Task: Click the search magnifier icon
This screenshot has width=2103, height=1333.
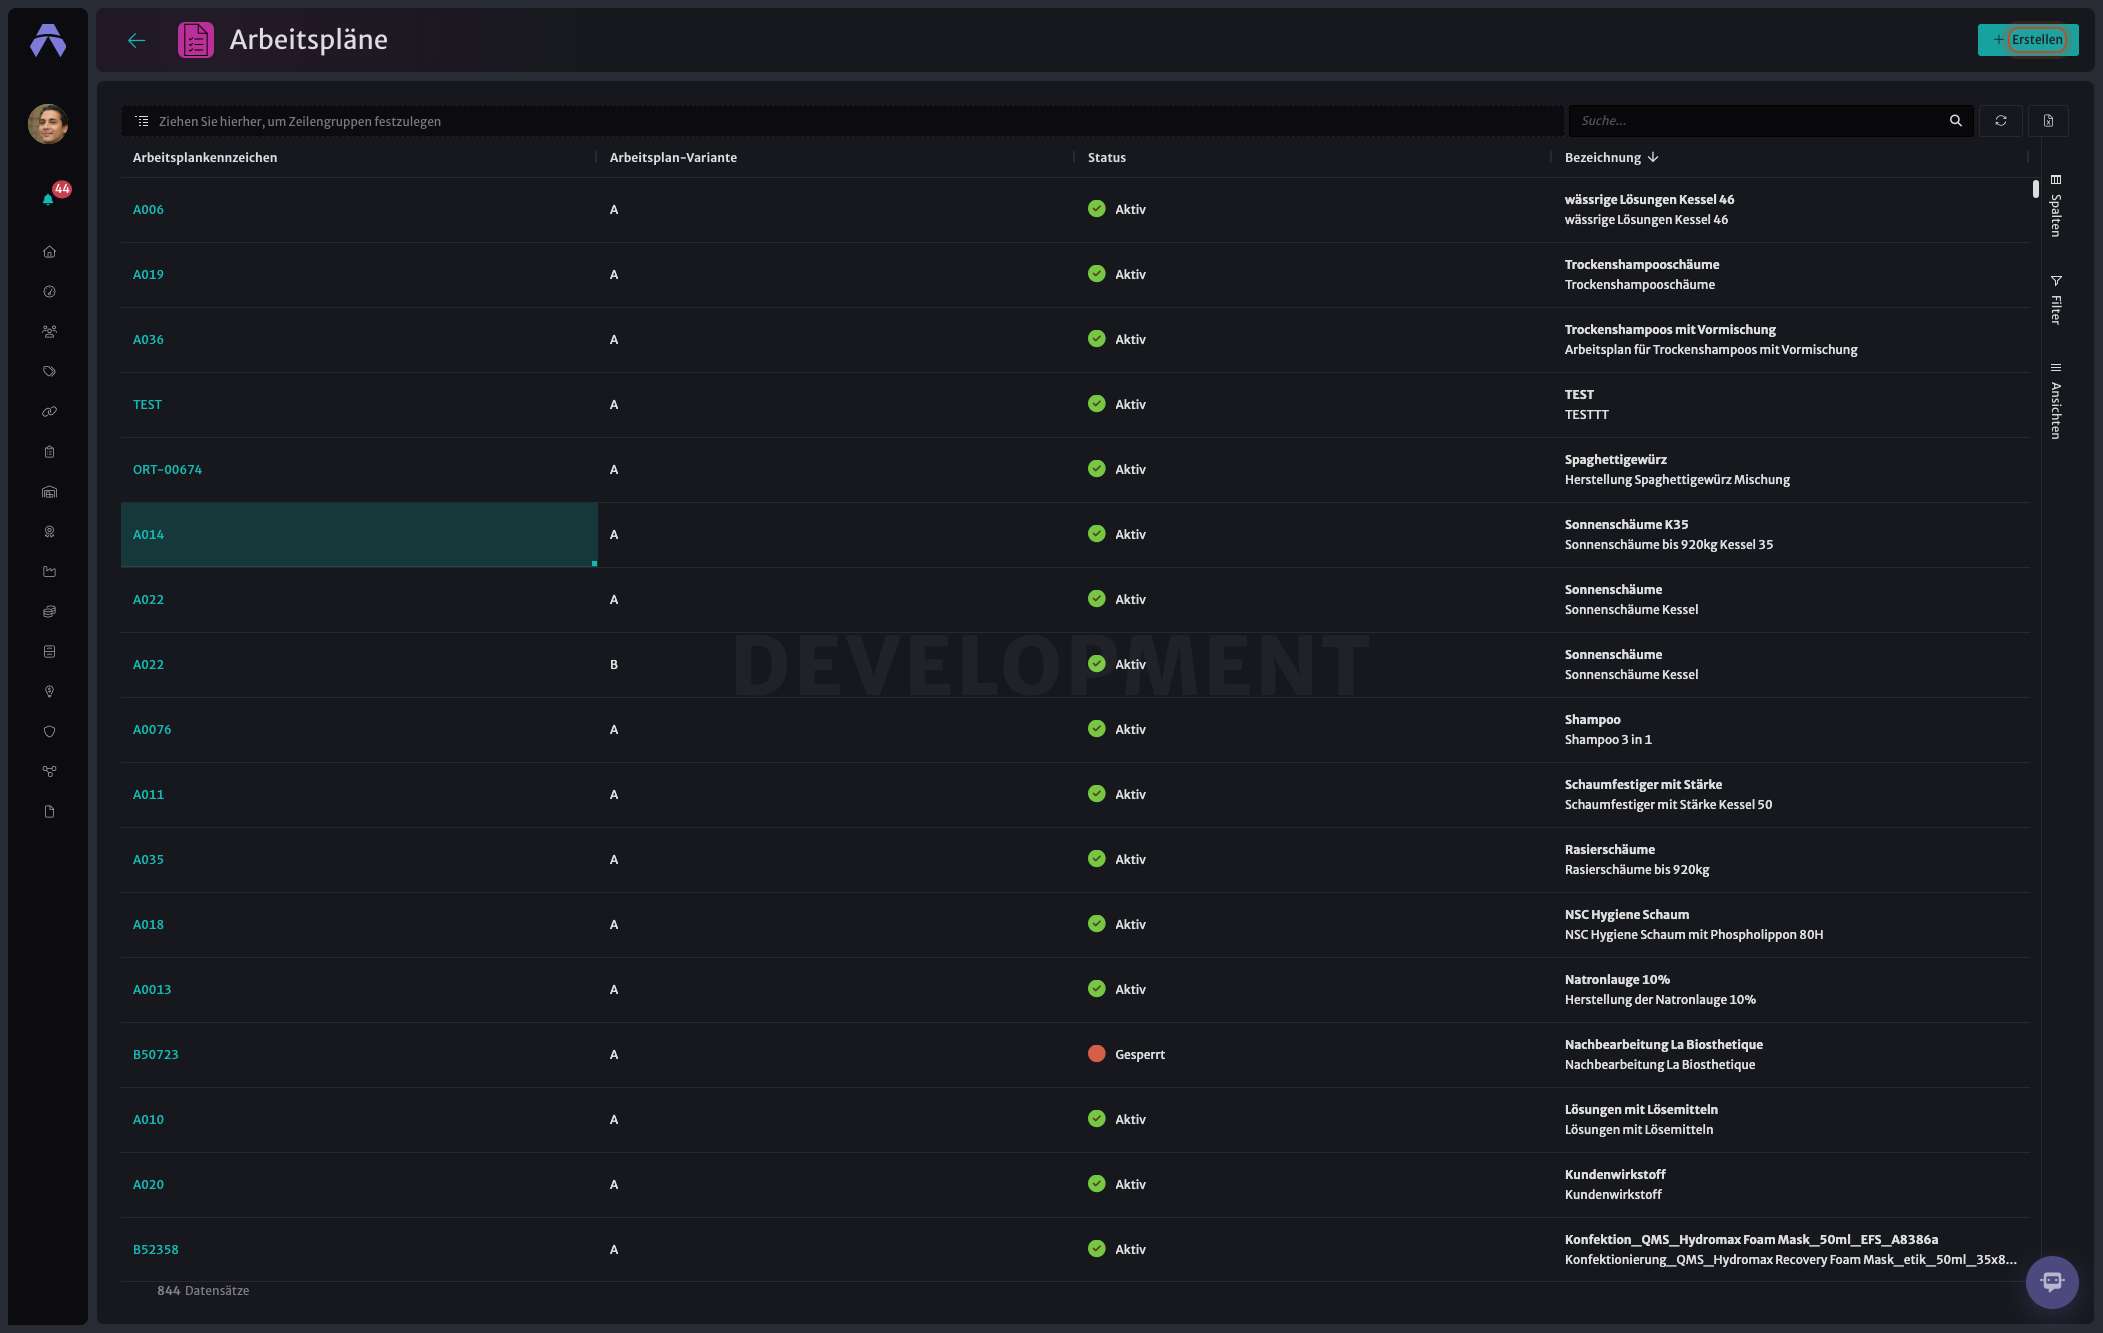Action: point(1955,121)
